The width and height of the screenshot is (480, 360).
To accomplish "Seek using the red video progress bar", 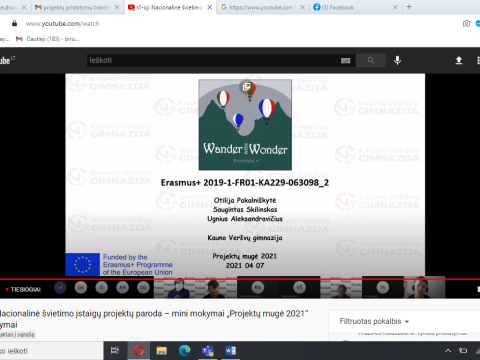I will pyautogui.click(x=240, y=279).
